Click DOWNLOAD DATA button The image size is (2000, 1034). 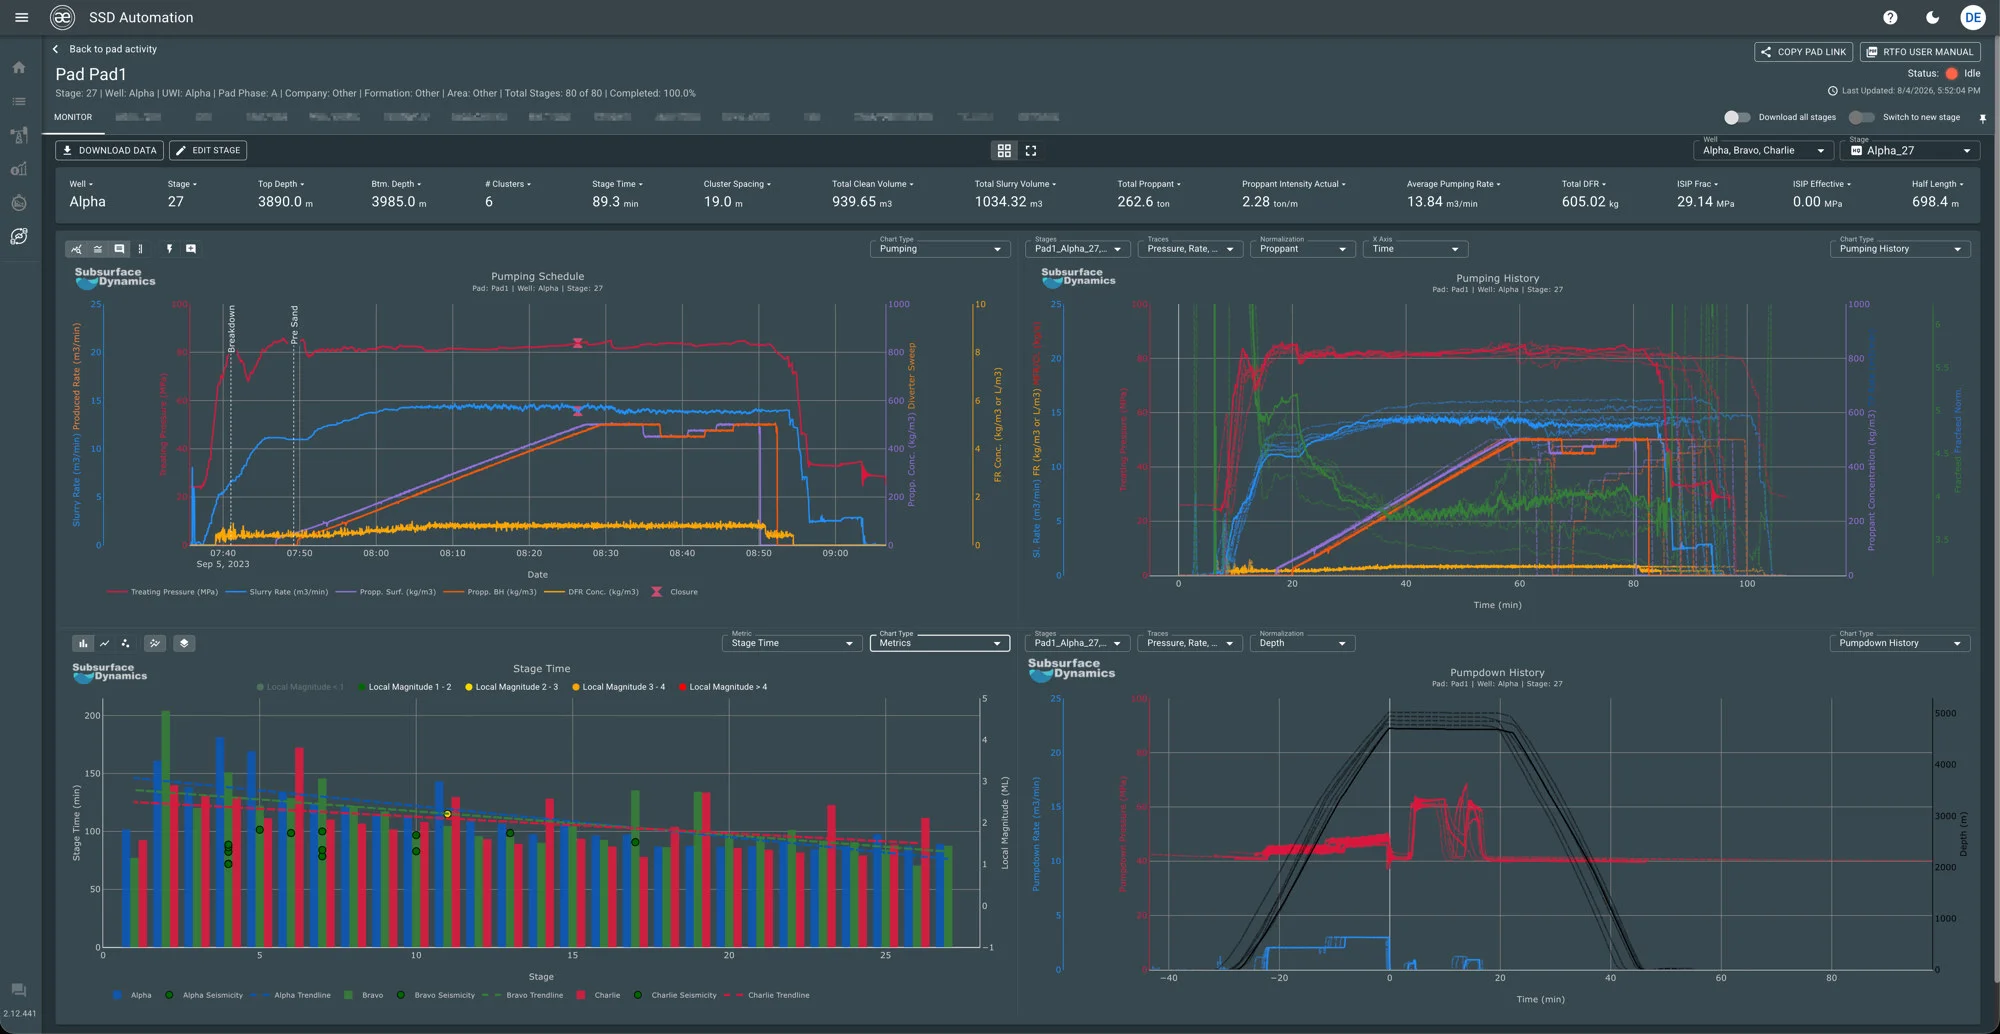(110, 150)
